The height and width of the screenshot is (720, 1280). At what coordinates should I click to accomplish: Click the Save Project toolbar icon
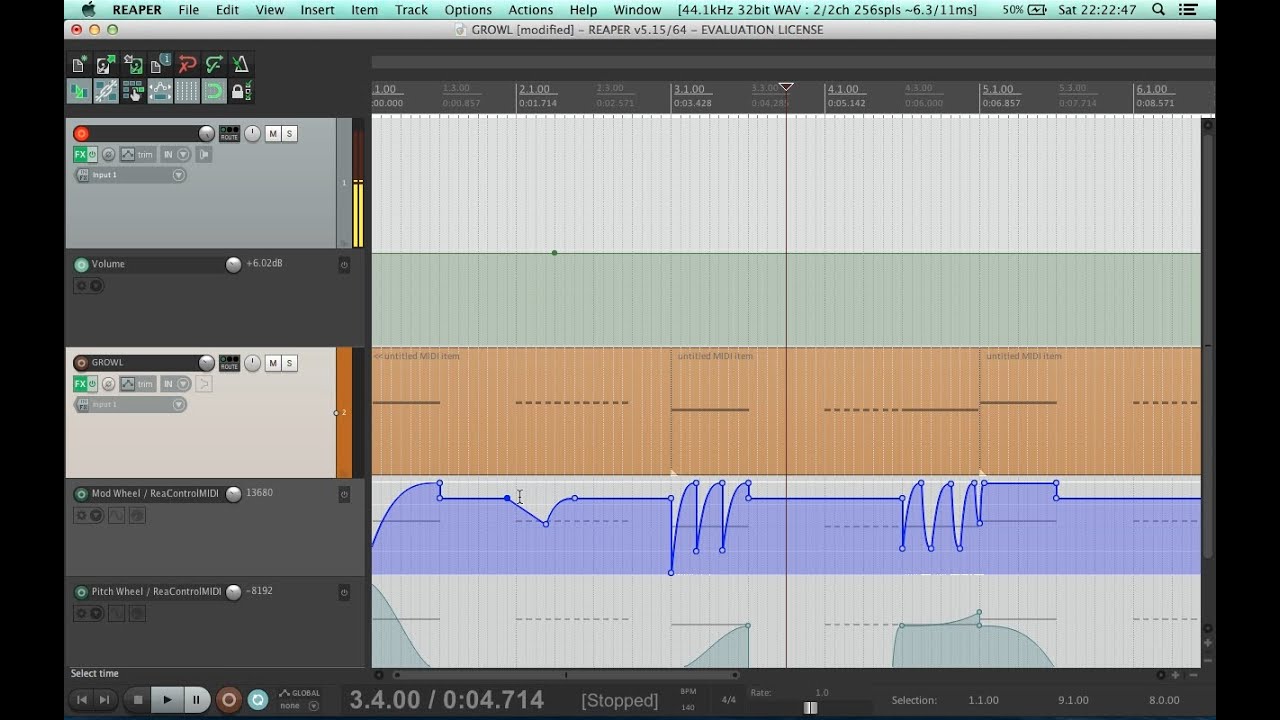[133, 65]
